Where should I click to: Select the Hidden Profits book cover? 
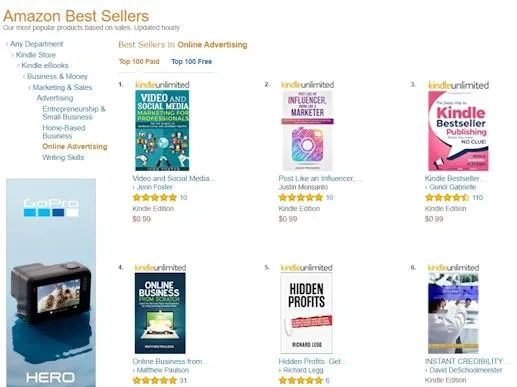pyautogui.click(x=306, y=313)
